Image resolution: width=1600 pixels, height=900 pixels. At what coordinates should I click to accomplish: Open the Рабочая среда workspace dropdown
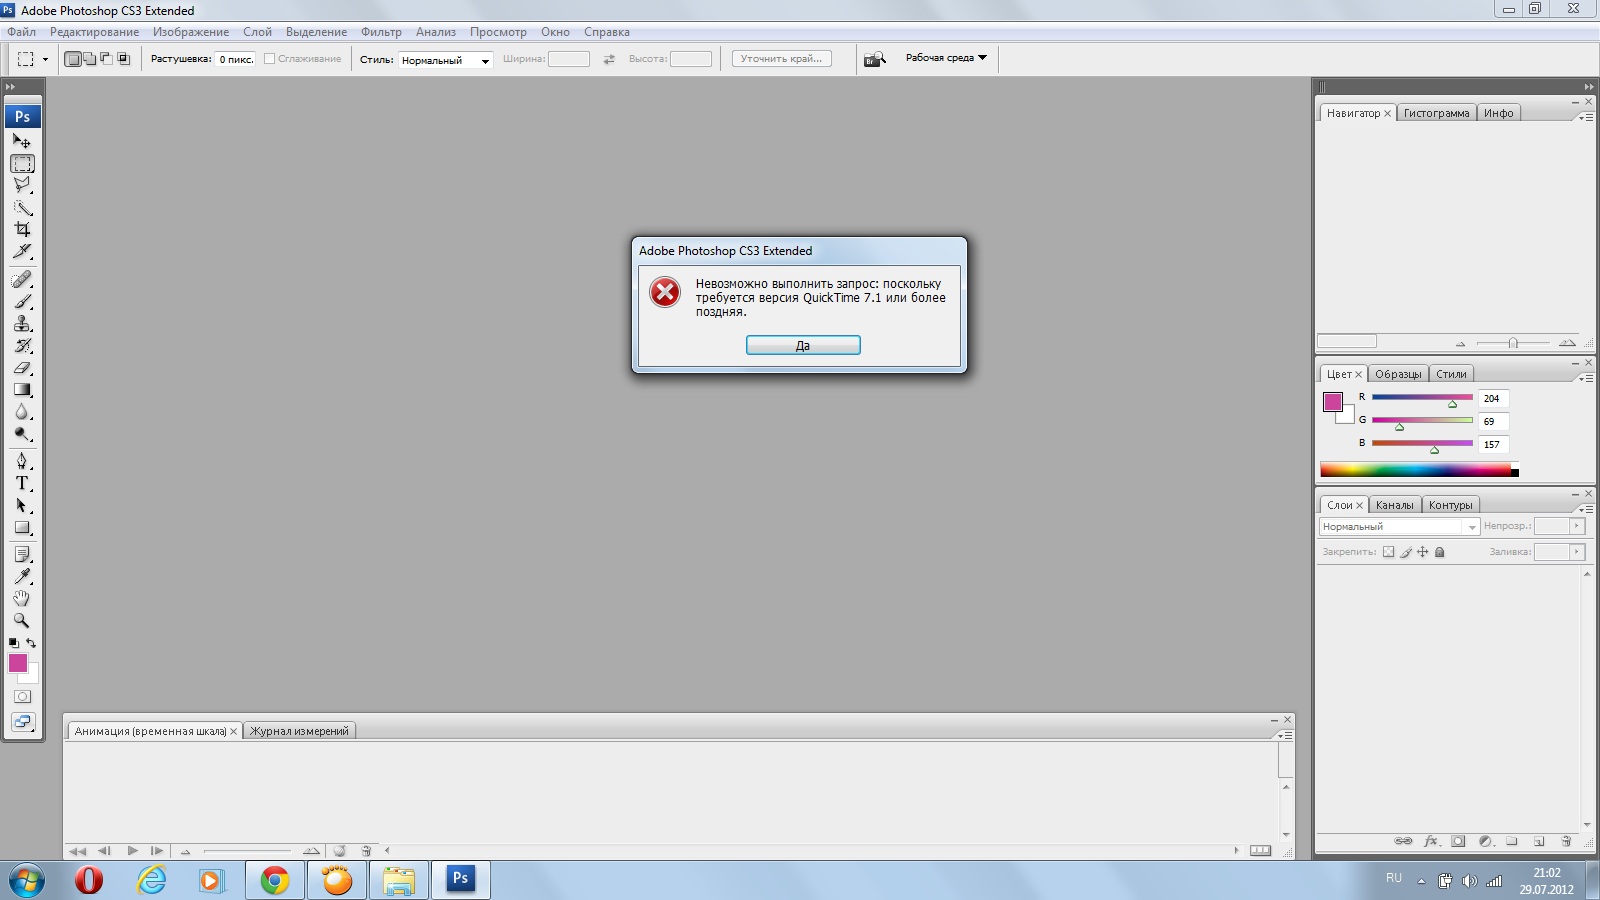coord(946,58)
